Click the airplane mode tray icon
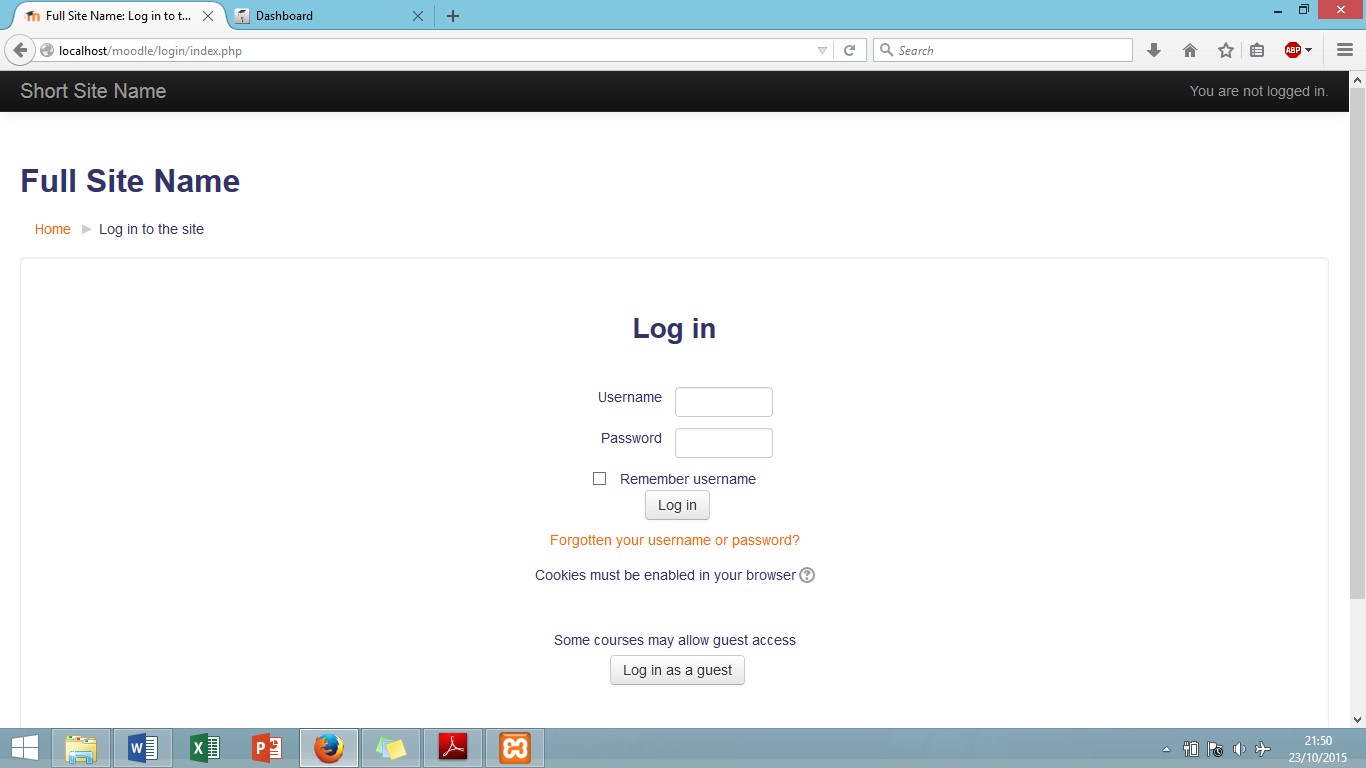 (x=1263, y=749)
